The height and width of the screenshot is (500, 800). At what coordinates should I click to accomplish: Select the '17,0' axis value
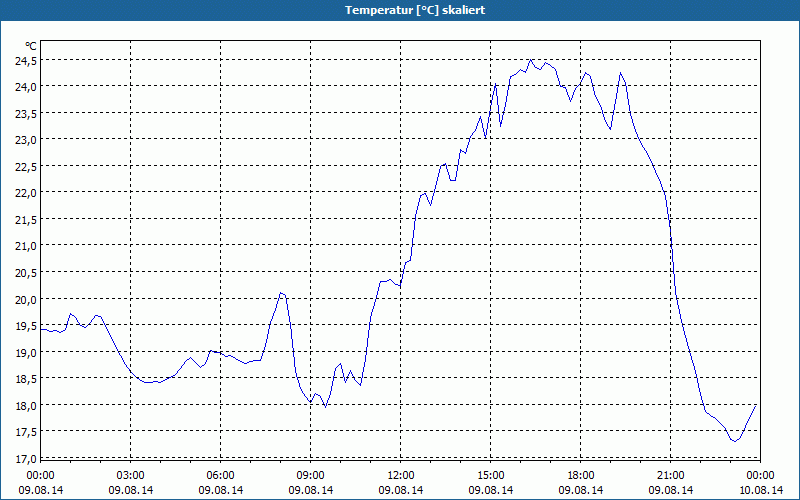[26, 459]
